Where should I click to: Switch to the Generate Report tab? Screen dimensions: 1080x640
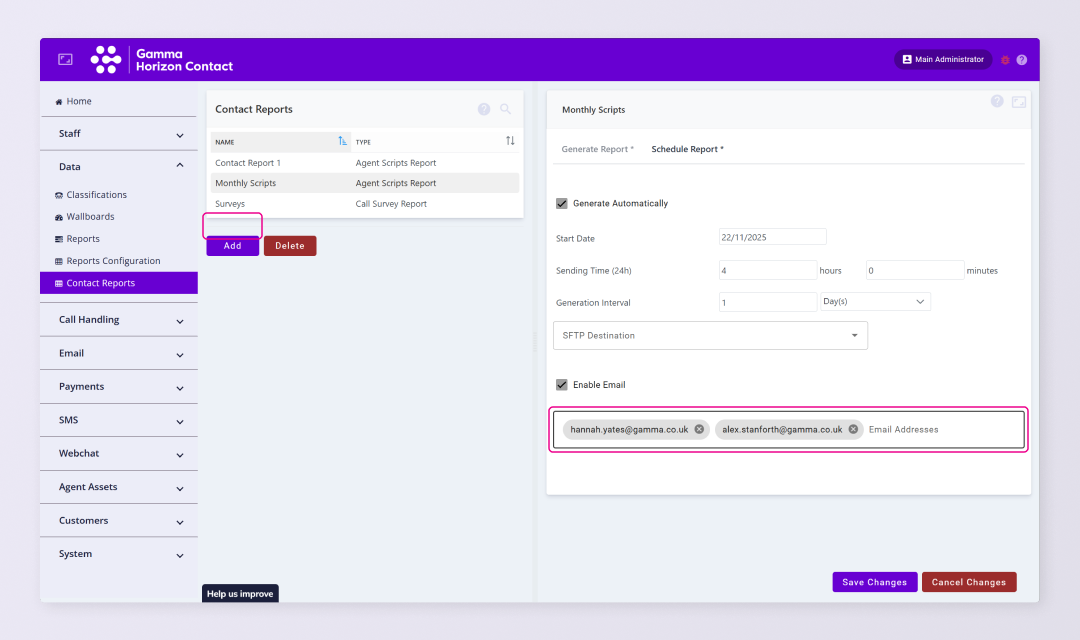coord(597,149)
